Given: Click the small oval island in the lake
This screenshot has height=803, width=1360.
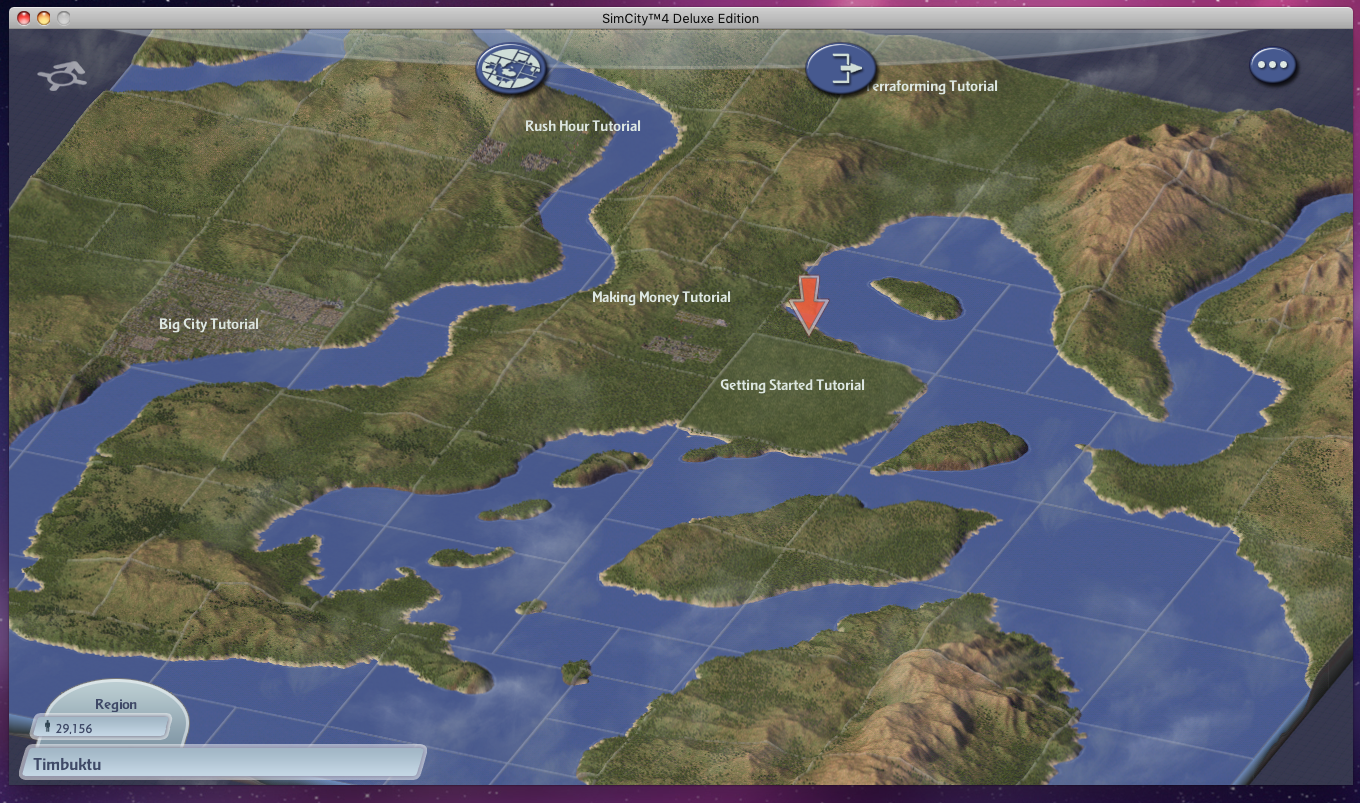Looking at the screenshot, I should click(917, 297).
